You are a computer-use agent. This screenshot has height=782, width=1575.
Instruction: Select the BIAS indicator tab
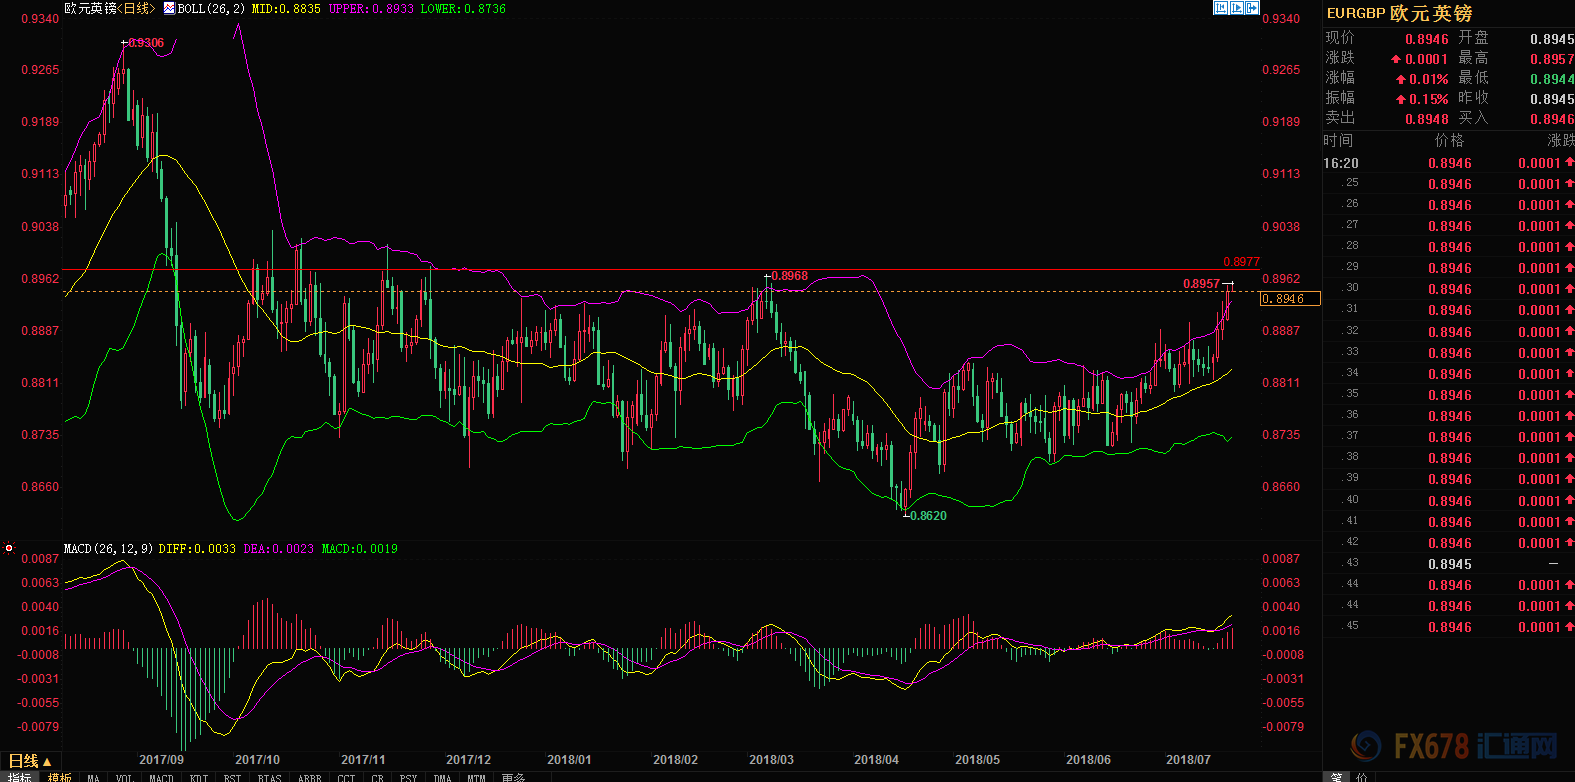tap(269, 777)
